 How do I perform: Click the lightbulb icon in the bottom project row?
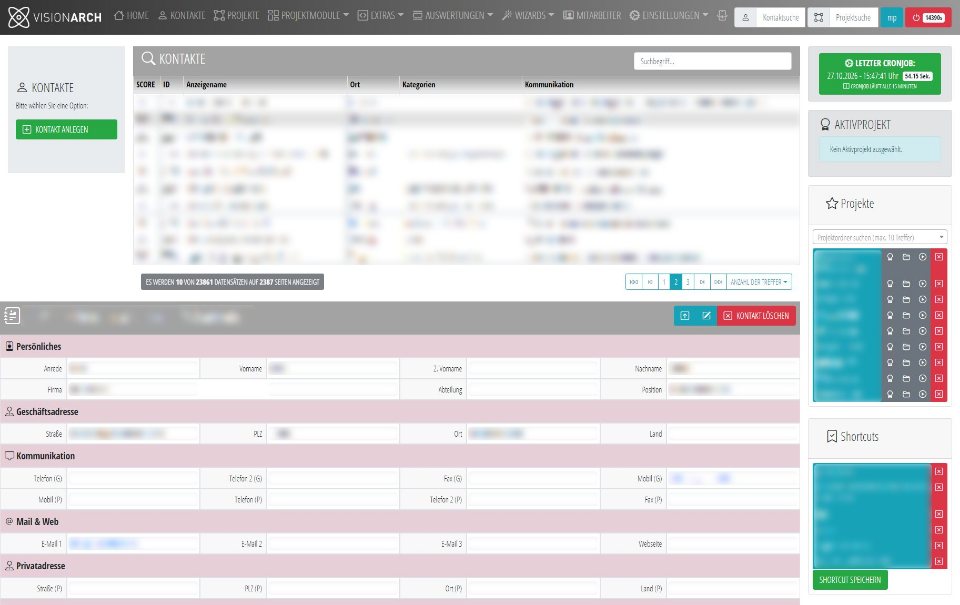pyautogui.click(x=890, y=394)
